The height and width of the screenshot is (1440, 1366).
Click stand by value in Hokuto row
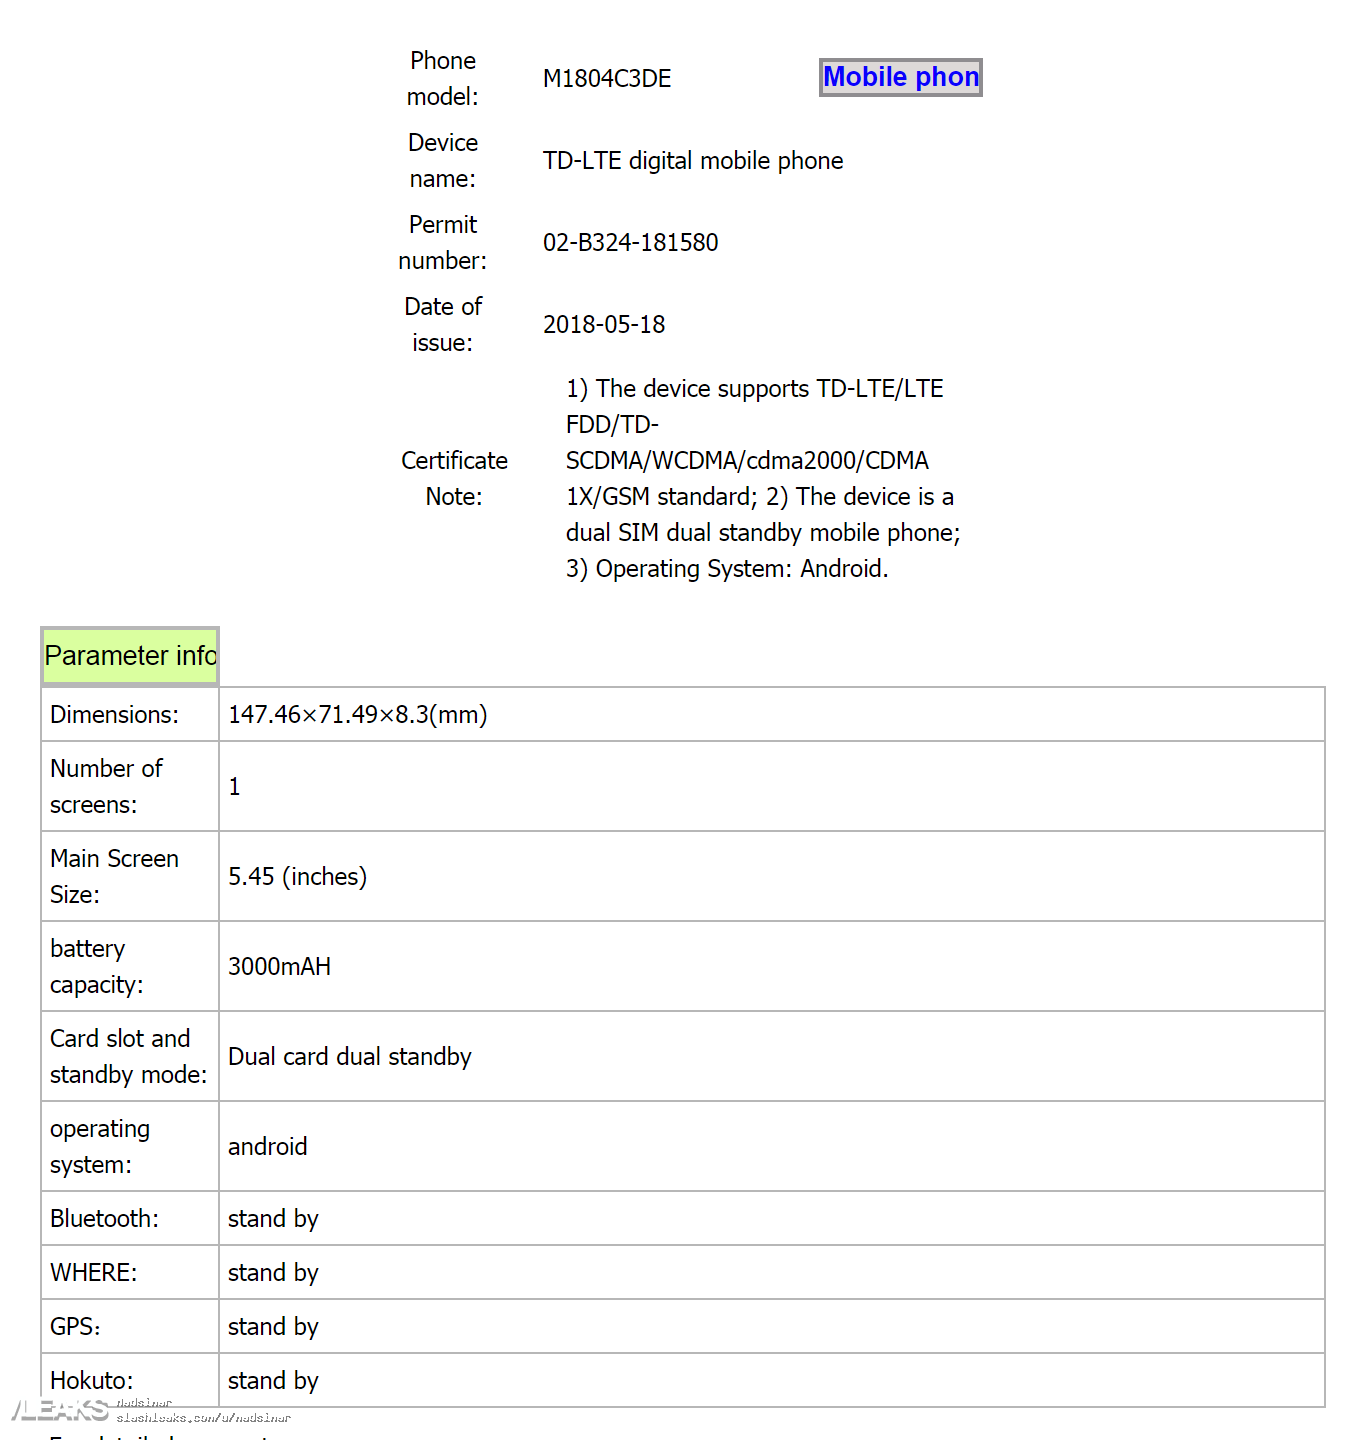pos(273,1381)
